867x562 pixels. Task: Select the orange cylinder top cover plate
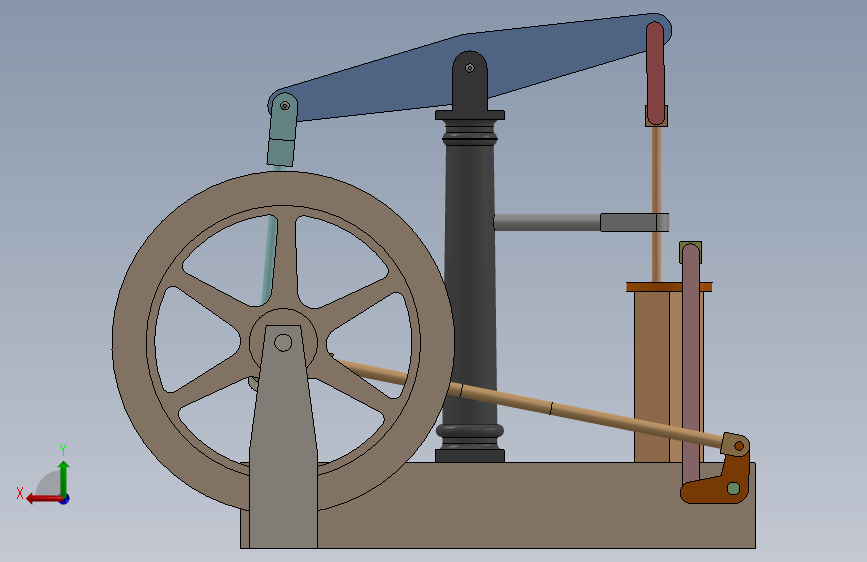coord(669,287)
